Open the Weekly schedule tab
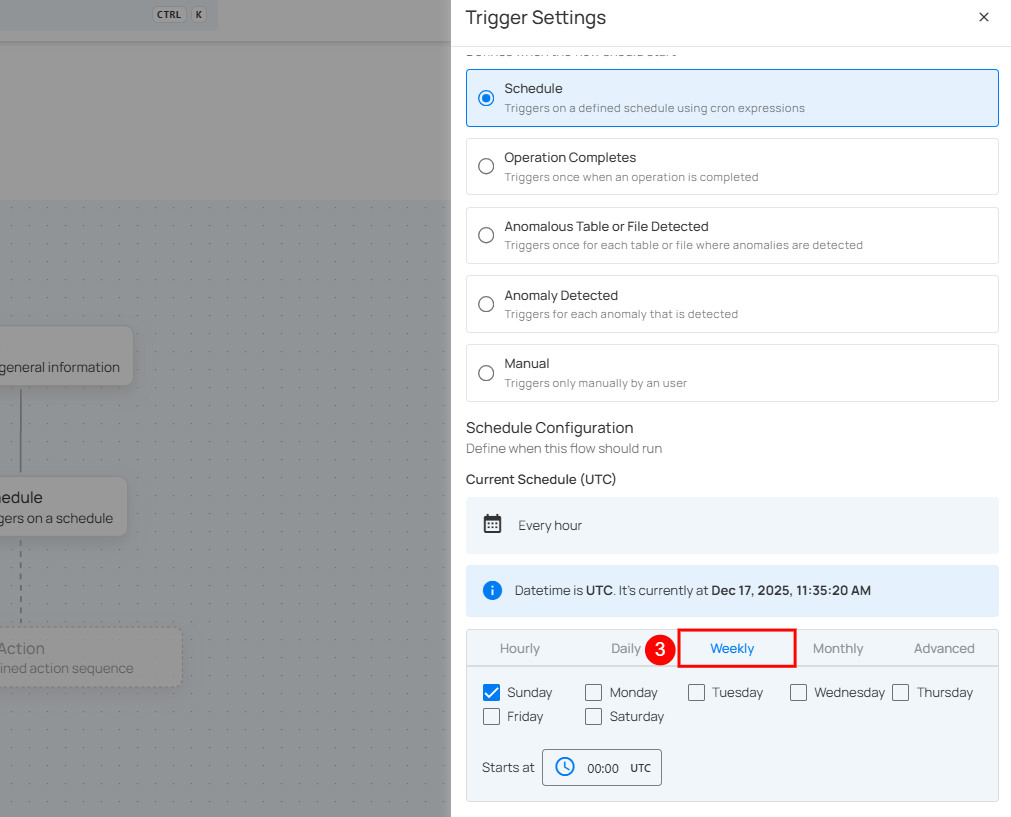Screen dimensions: 1011x817 [732, 649]
